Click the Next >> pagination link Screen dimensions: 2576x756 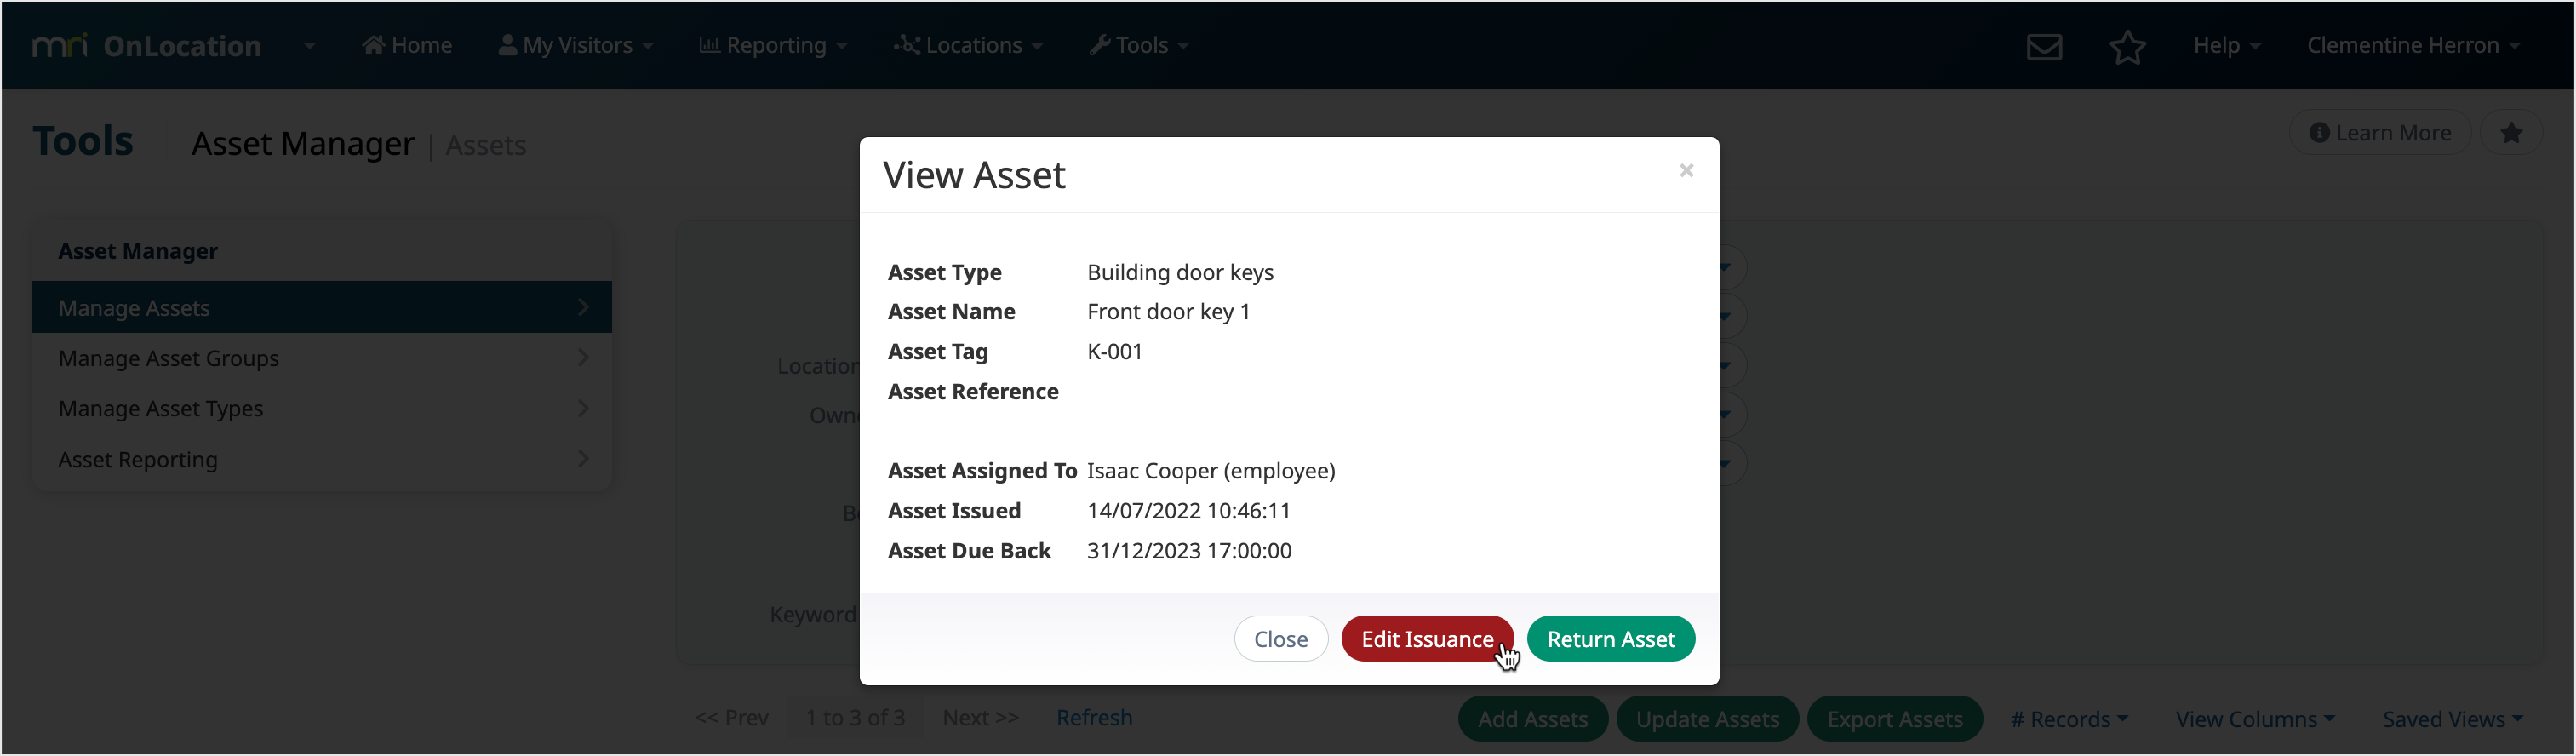980,718
